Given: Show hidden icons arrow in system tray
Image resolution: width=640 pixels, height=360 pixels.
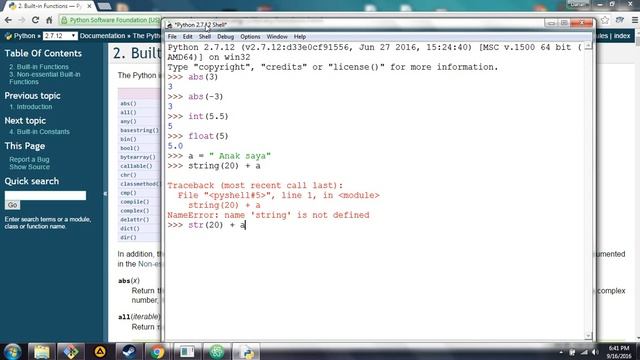Looking at the screenshot, I should click(x=562, y=352).
